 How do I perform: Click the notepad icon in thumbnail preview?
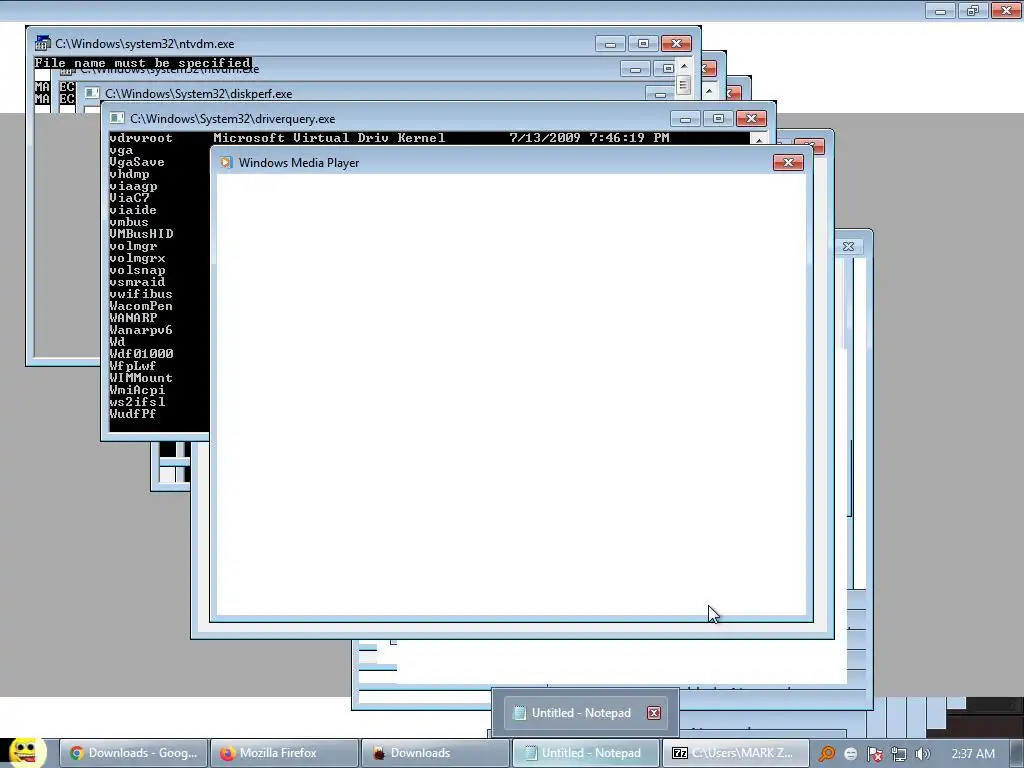point(519,712)
